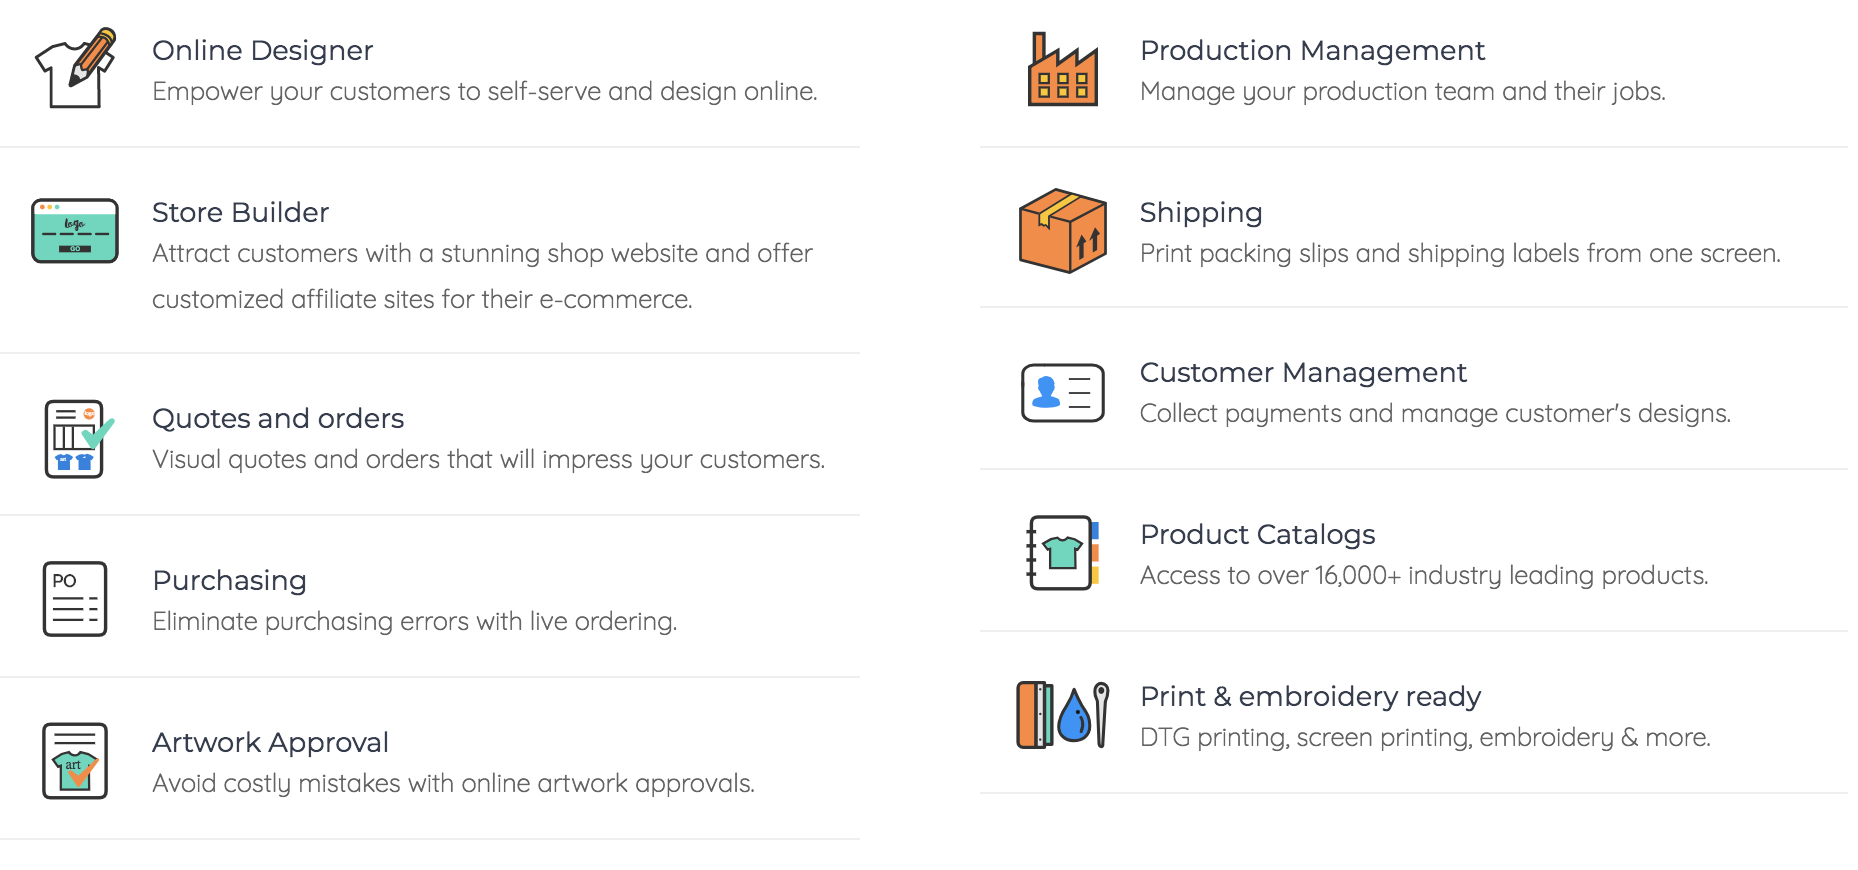1858x870 pixels.
Task: Click the Online Designer t-shirt pencil icon
Action: click(75, 68)
